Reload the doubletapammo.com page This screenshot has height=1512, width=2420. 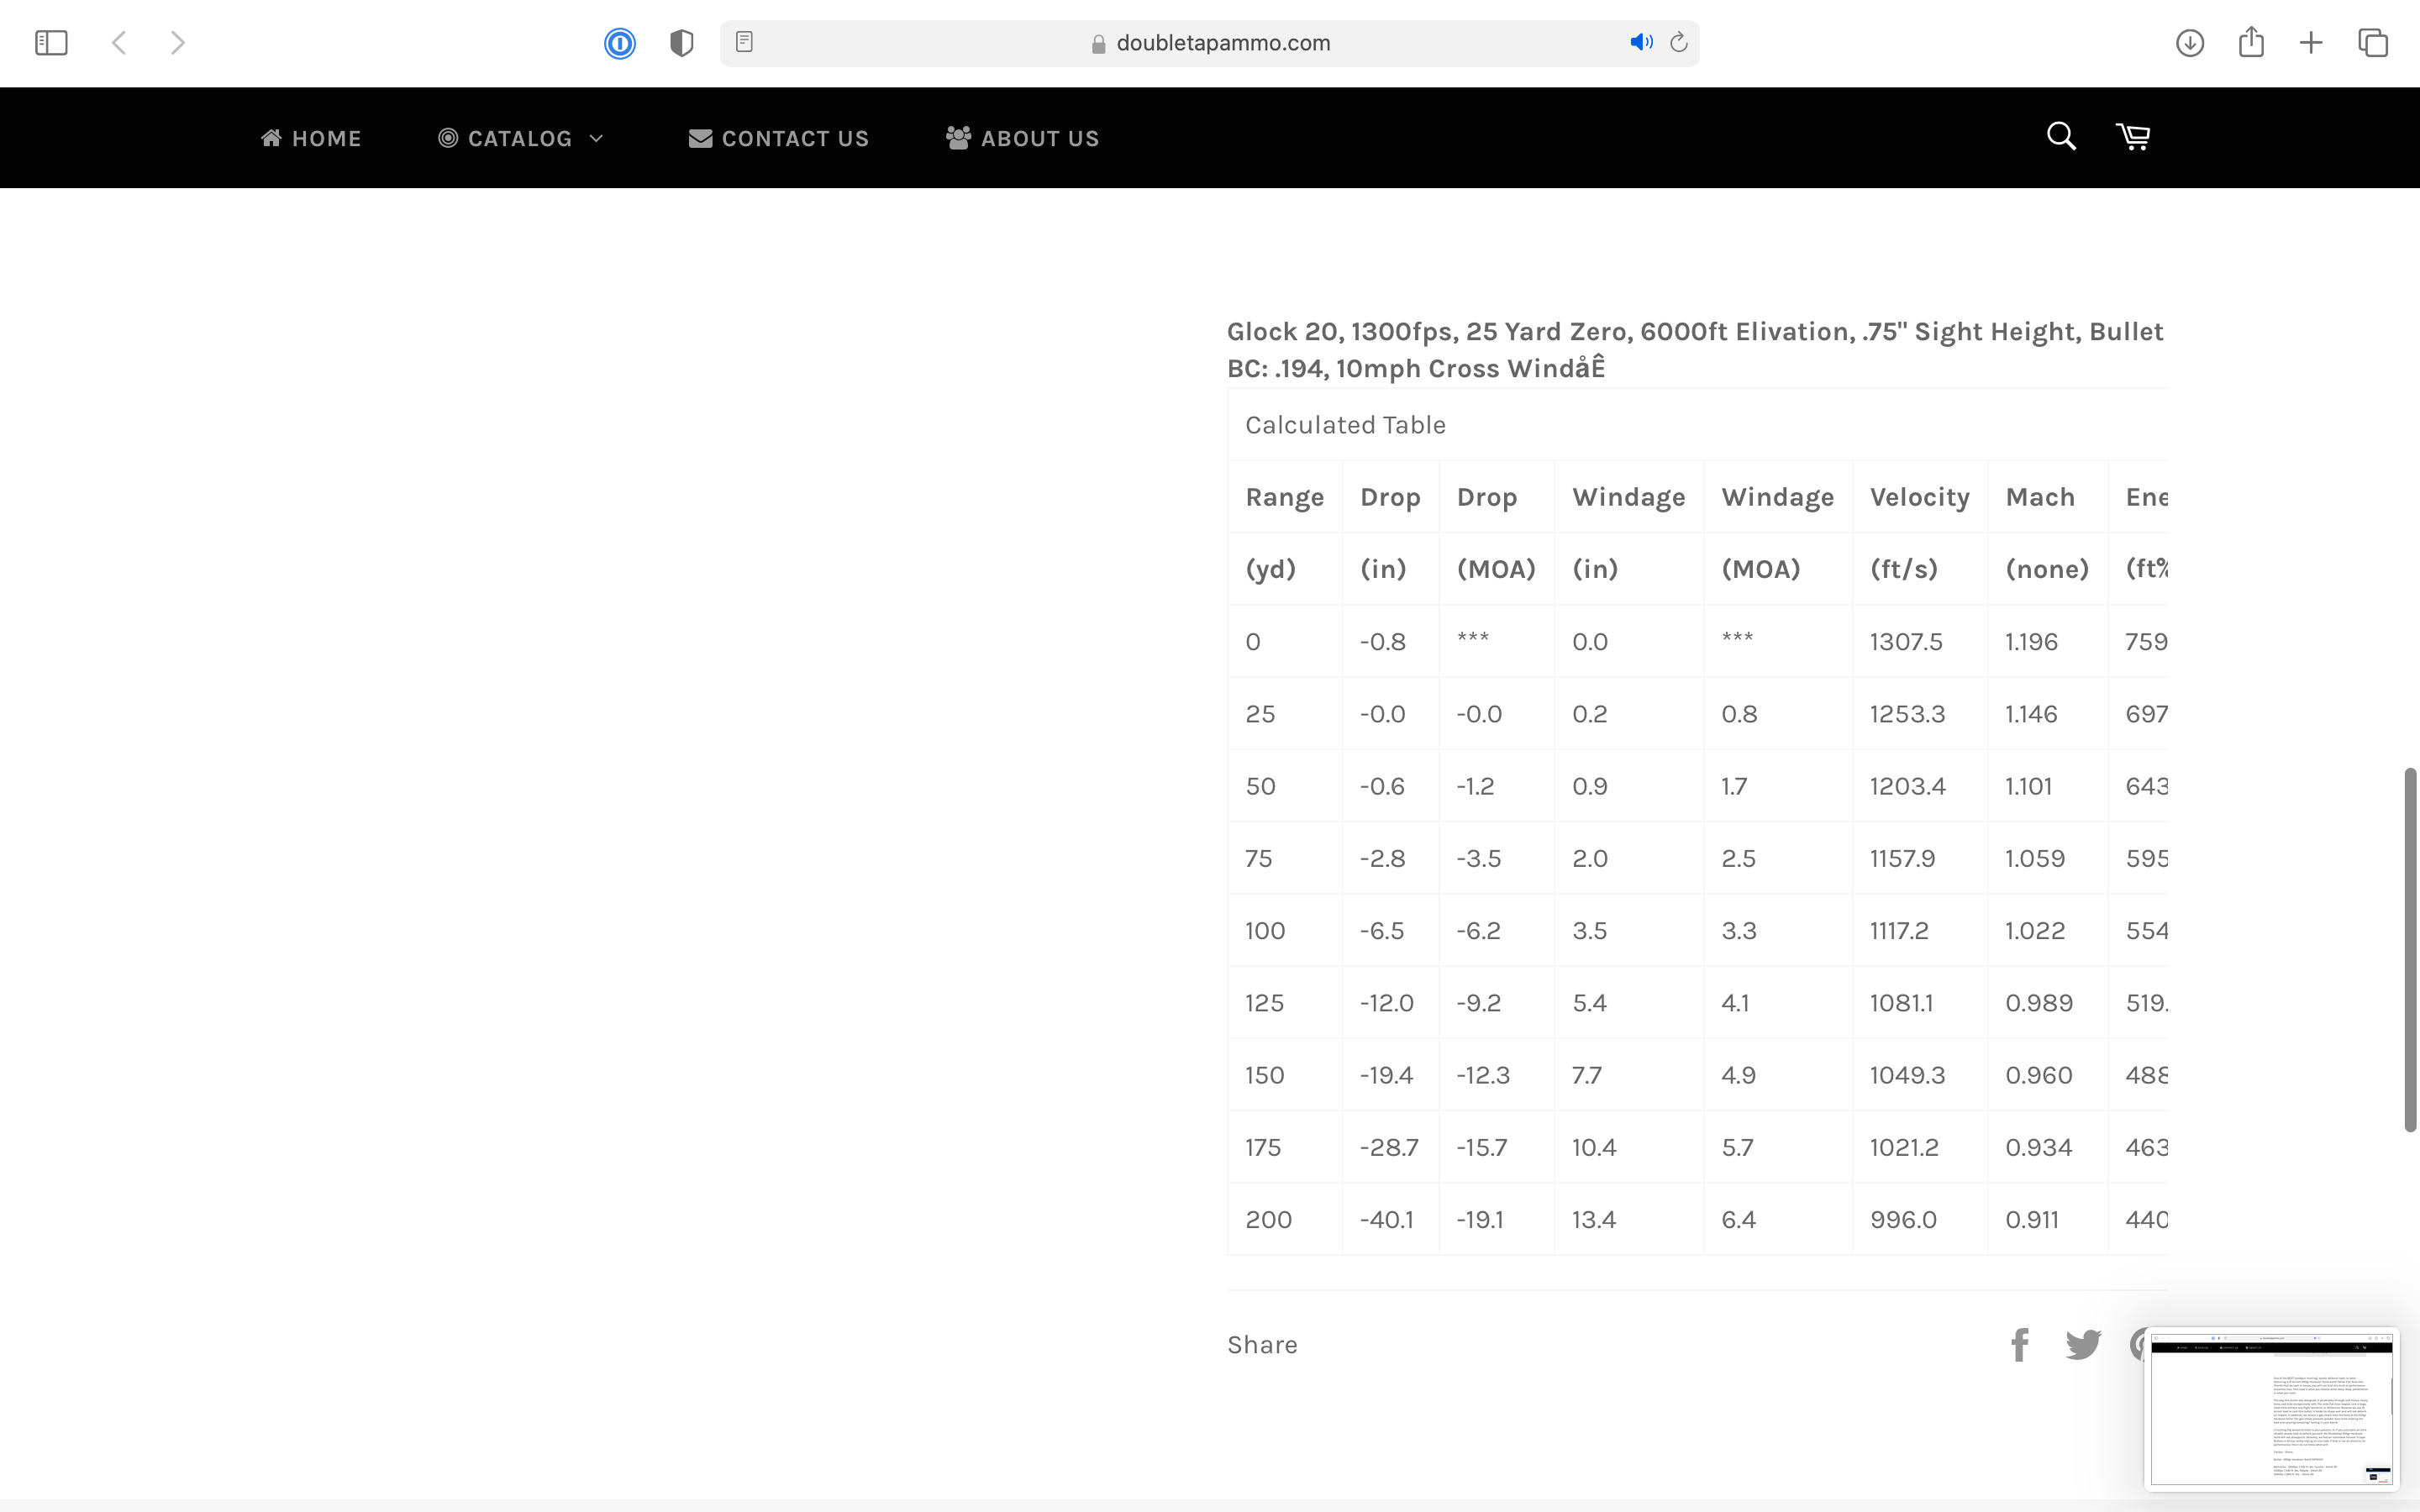tap(1679, 42)
